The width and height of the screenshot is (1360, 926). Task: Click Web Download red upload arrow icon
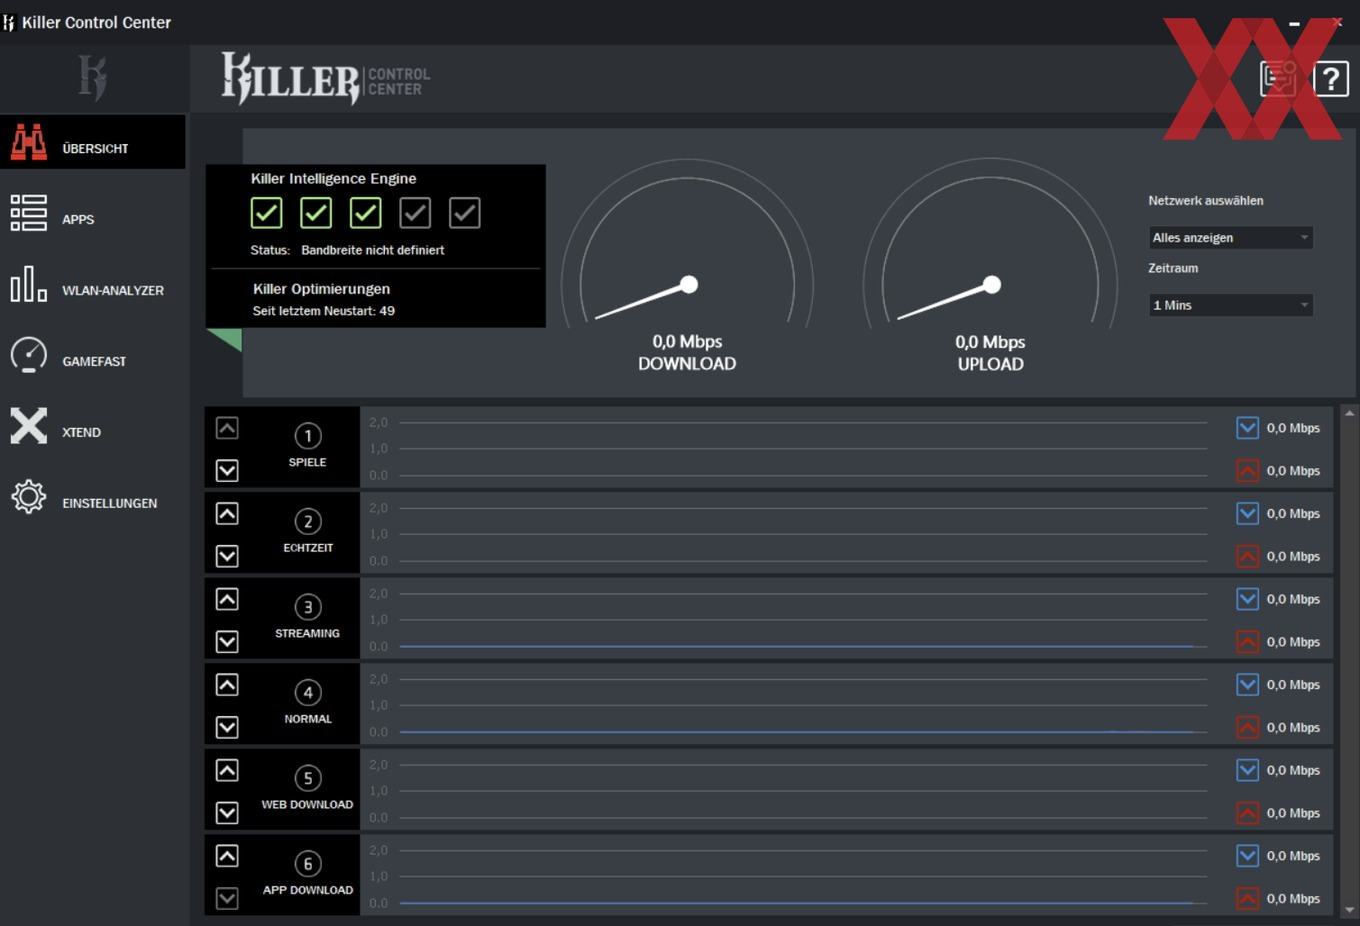point(1247,813)
